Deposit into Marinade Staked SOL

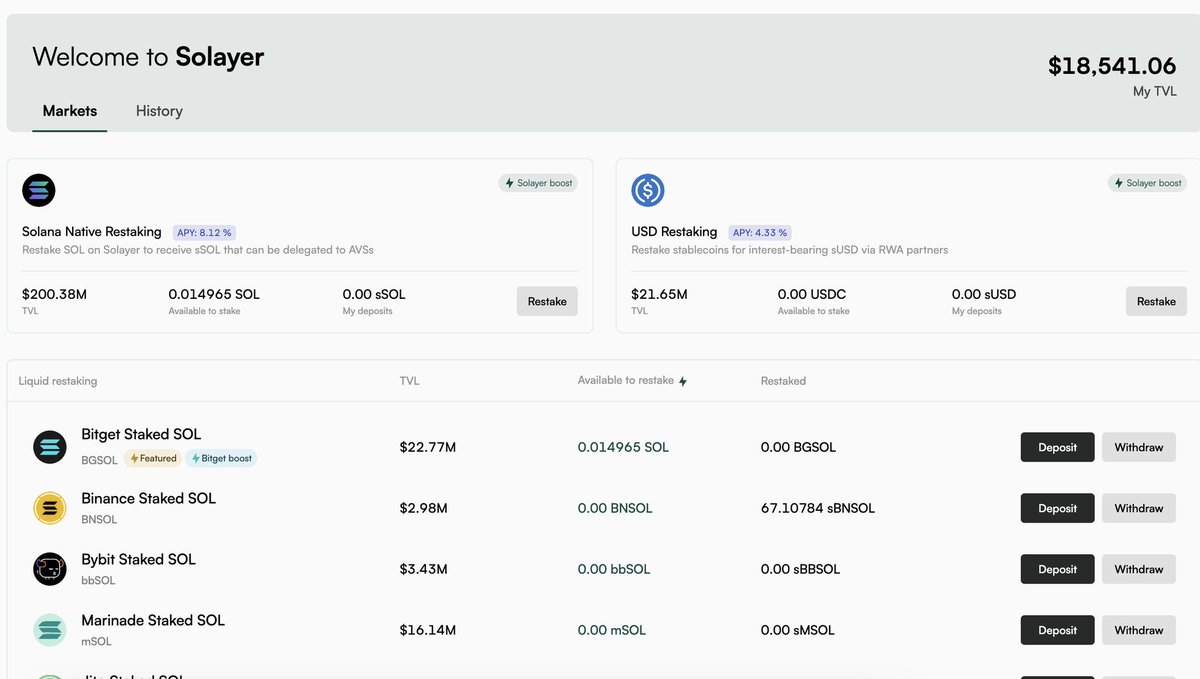[x=1057, y=630]
